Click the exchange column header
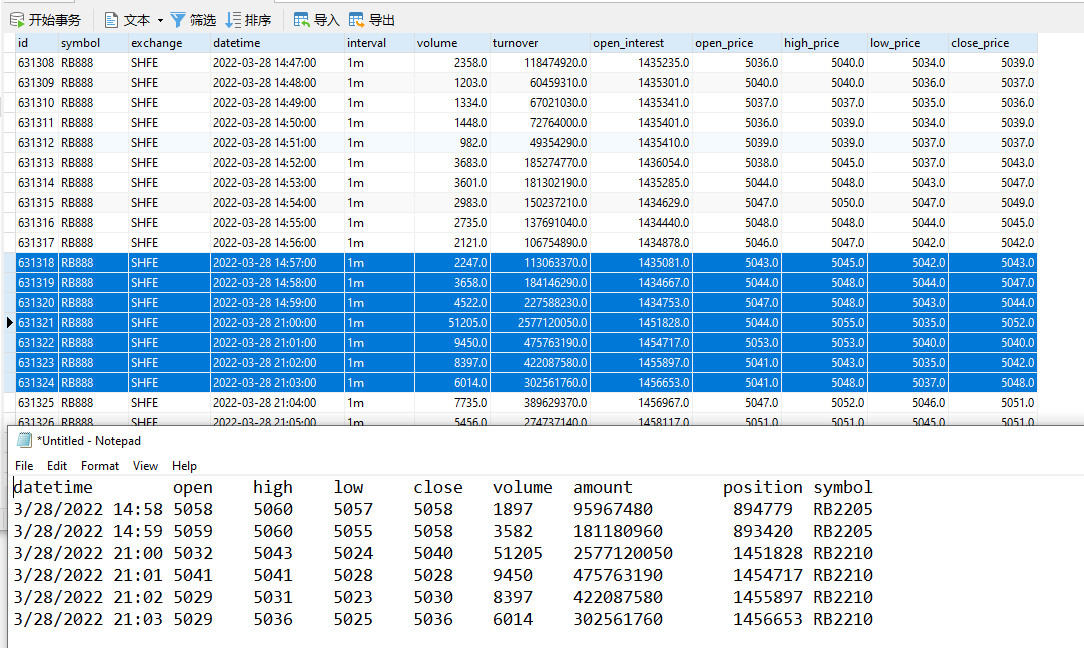1084x648 pixels. click(169, 43)
